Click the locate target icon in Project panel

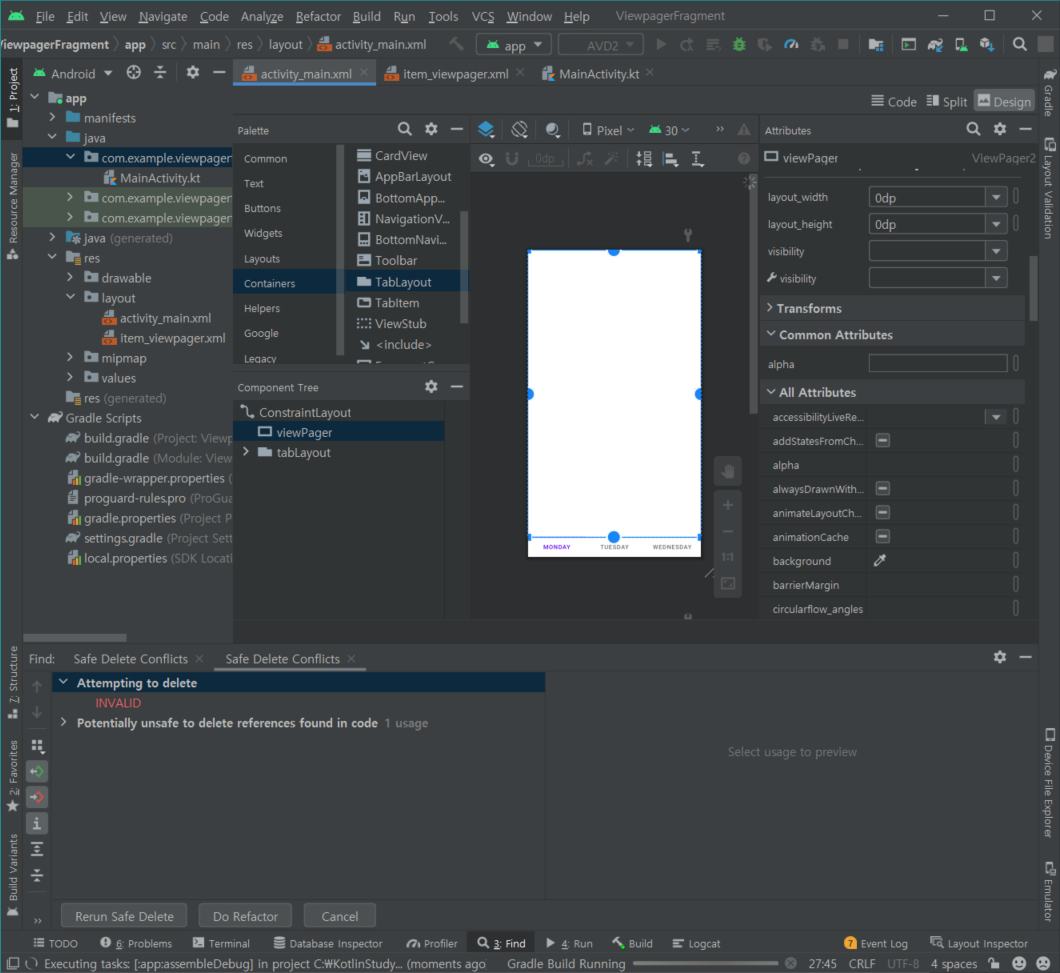point(134,73)
